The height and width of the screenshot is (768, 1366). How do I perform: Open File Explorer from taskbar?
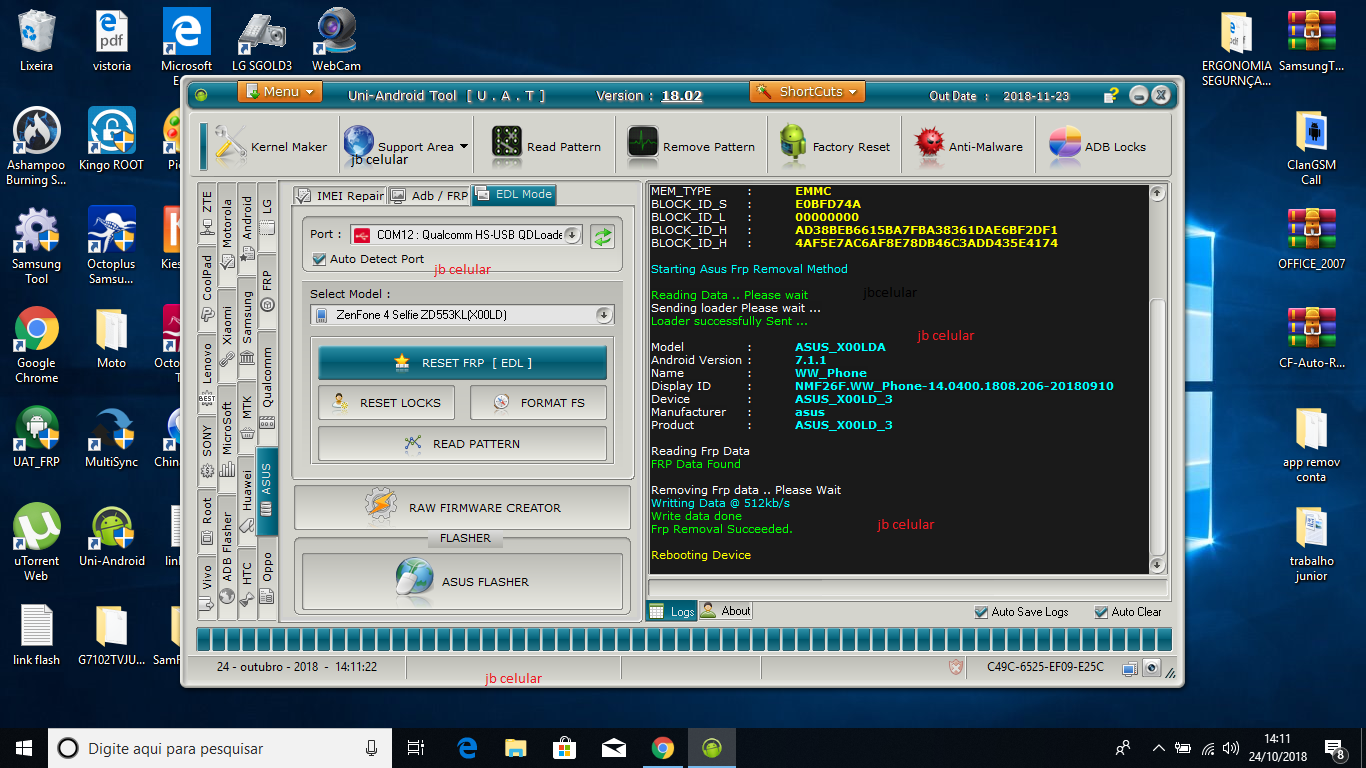(516, 748)
